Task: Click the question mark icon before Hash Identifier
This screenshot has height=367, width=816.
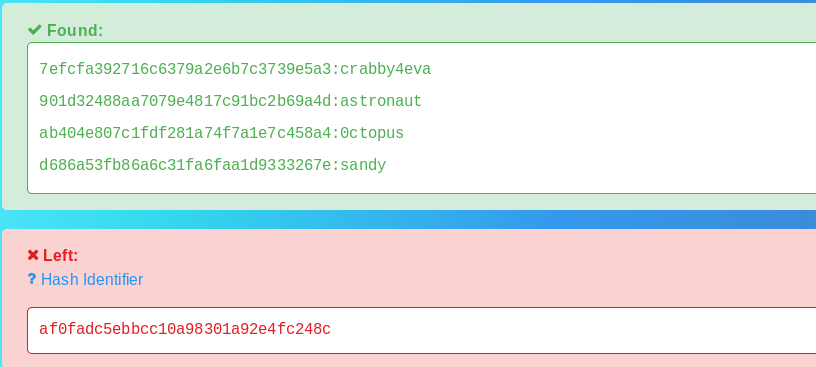Action: pos(32,279)
